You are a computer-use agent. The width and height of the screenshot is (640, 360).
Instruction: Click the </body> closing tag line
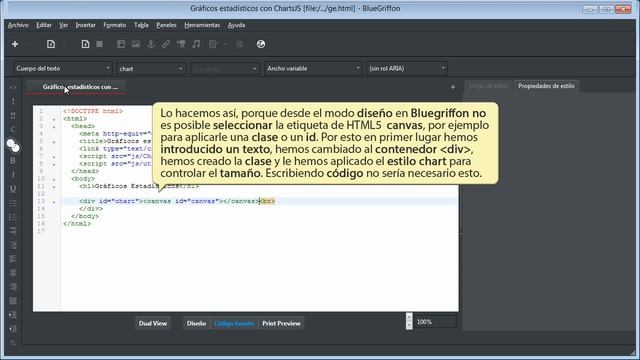(x=85, y=216)
